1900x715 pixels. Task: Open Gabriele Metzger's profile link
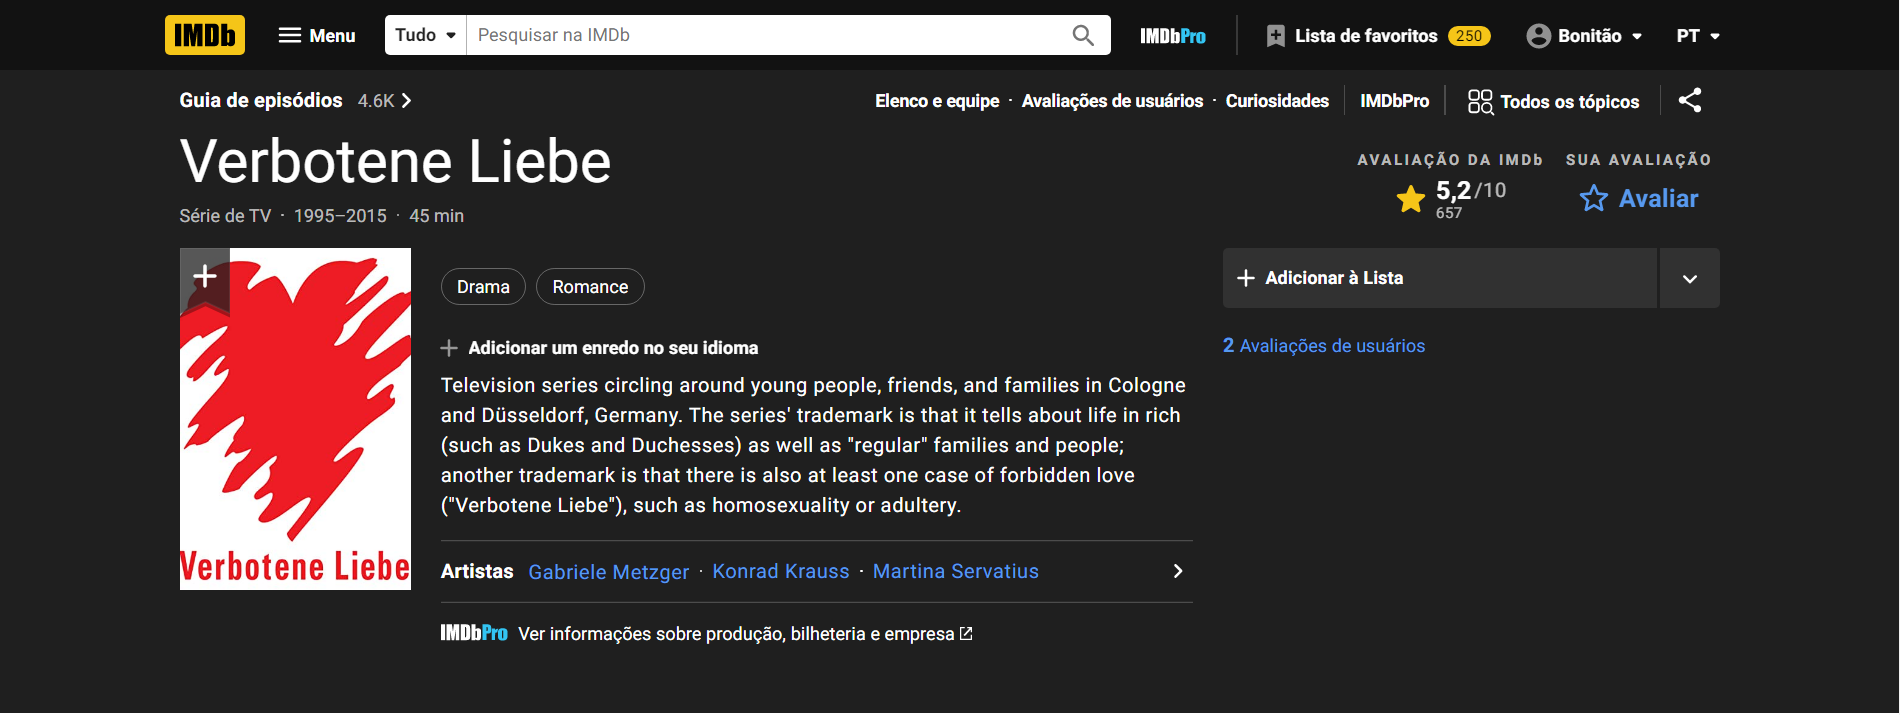(608, 572)
